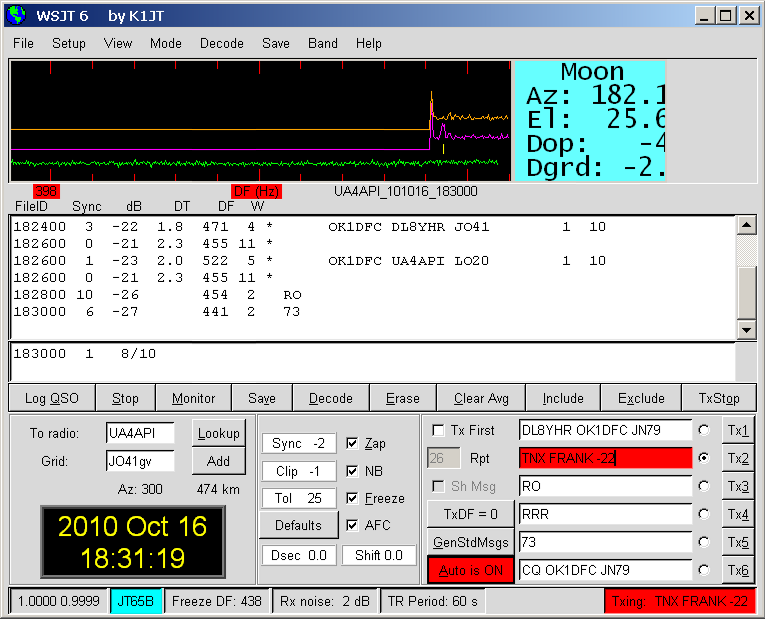Select radio button for CQ OK1DFC JN79 message
Screen dimensions: 765x619
pyautogui.click(x=704, y=570)
